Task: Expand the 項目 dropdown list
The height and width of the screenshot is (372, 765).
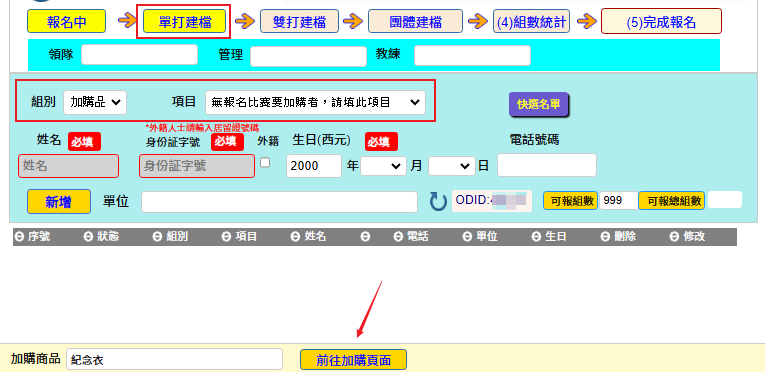Action: 315,103
